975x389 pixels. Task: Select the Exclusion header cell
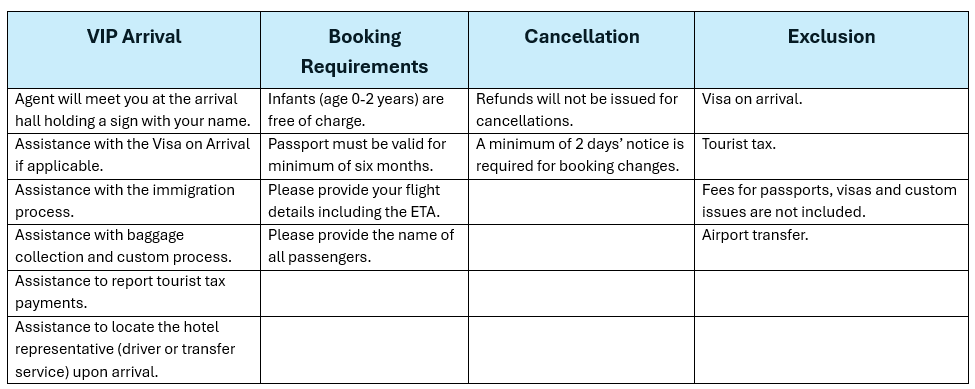(x=831, y=50)
